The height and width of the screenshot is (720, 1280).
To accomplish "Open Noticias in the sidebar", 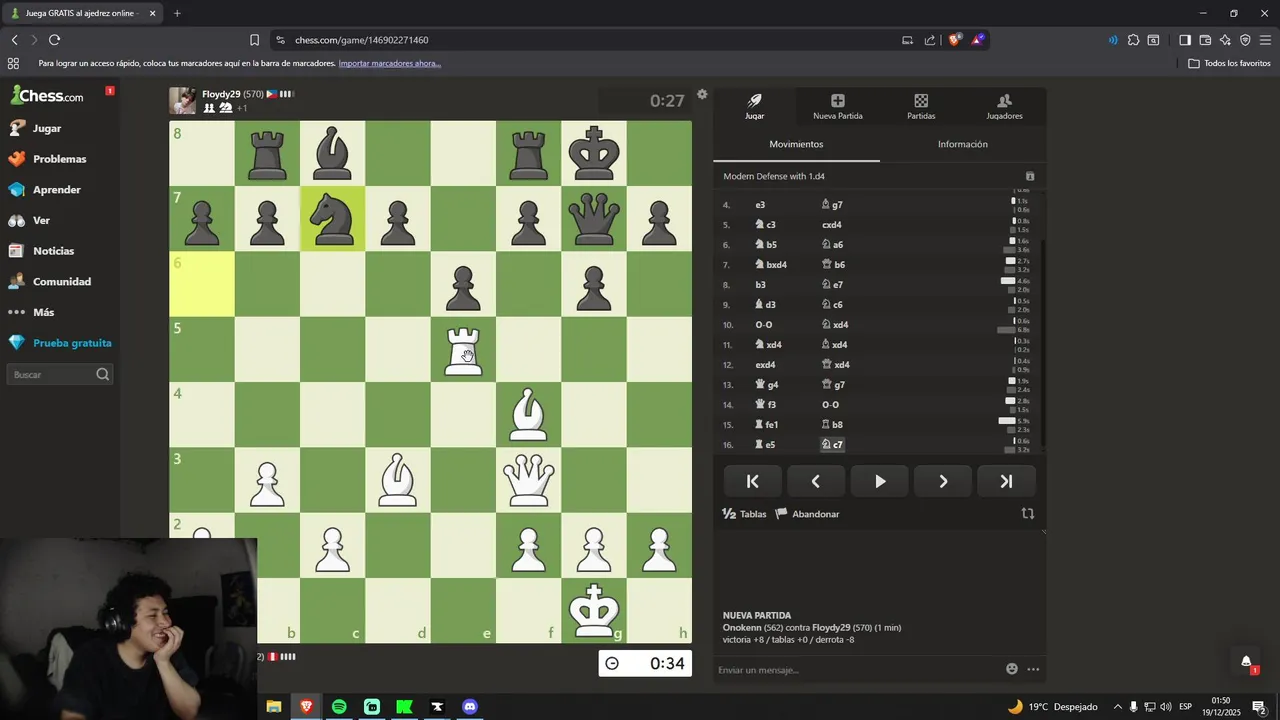I will pyautogui.click(x=41, y=251).
